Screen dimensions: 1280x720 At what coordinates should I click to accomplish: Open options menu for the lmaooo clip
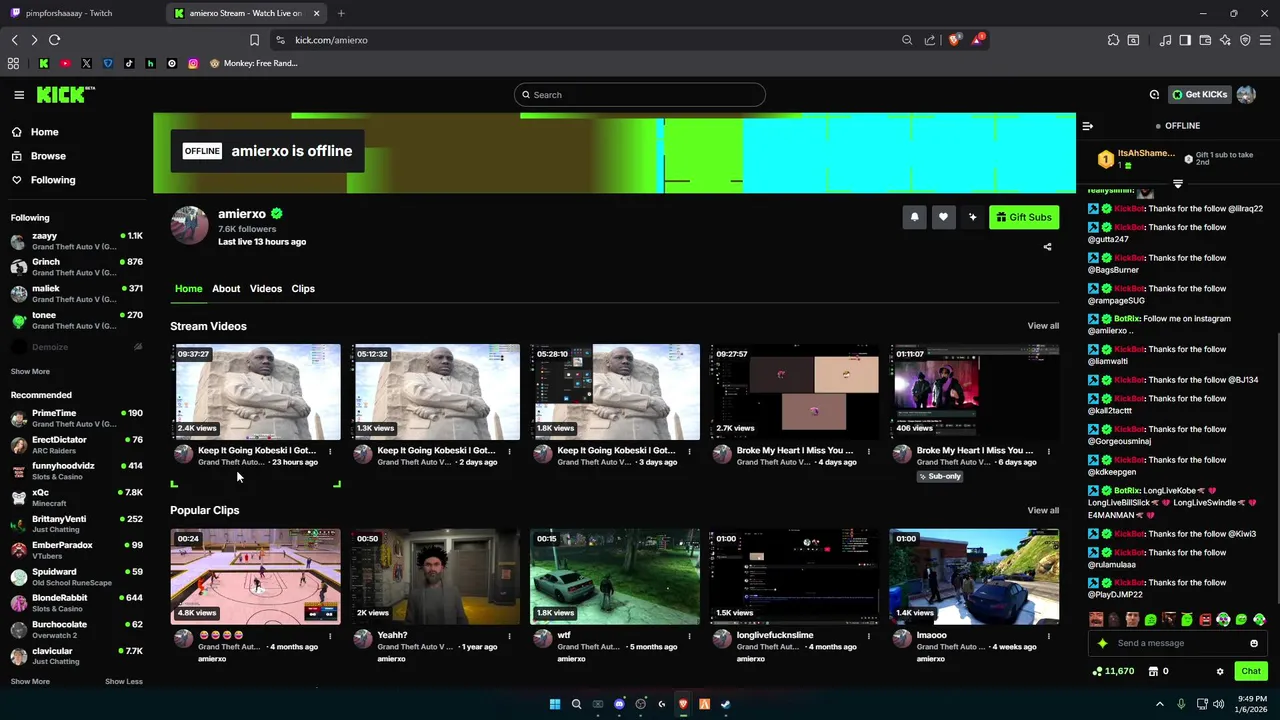(x=1049, y=636)
